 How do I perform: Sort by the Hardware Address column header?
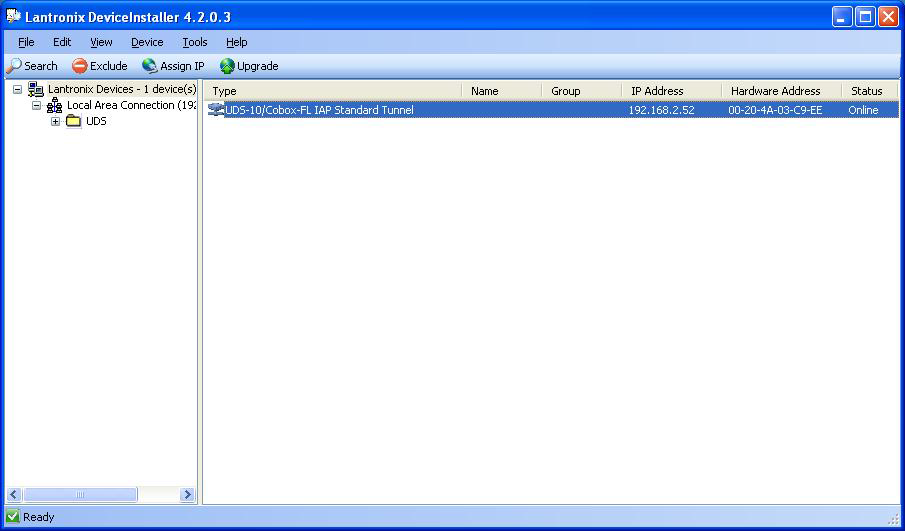click(781, 91)
